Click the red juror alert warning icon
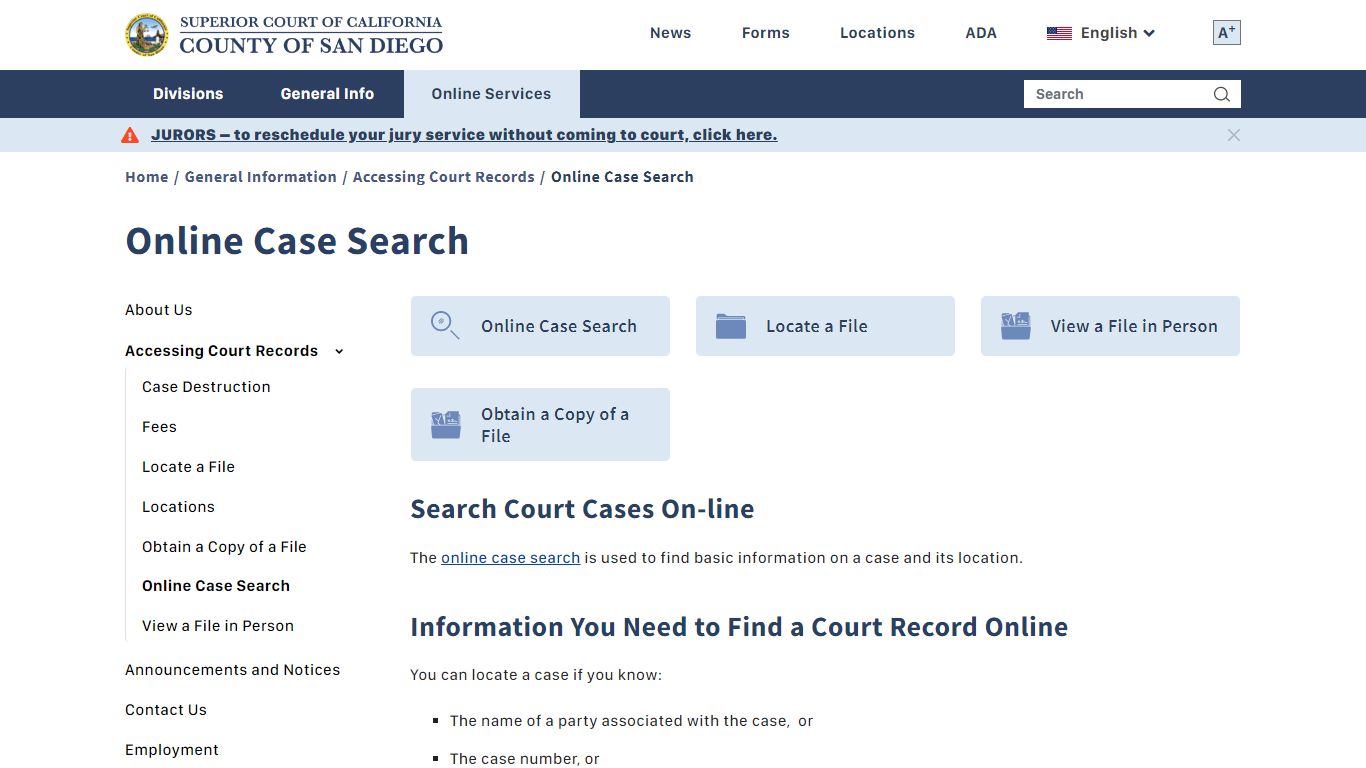The height and width of the screenshot is (768, 1366). [130, 134]
